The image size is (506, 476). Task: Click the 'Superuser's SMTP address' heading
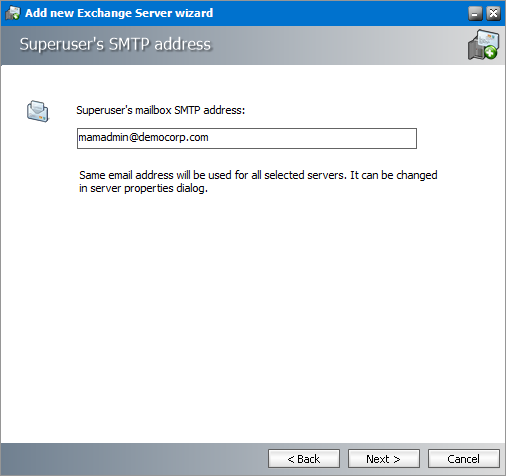coord(115,44)
